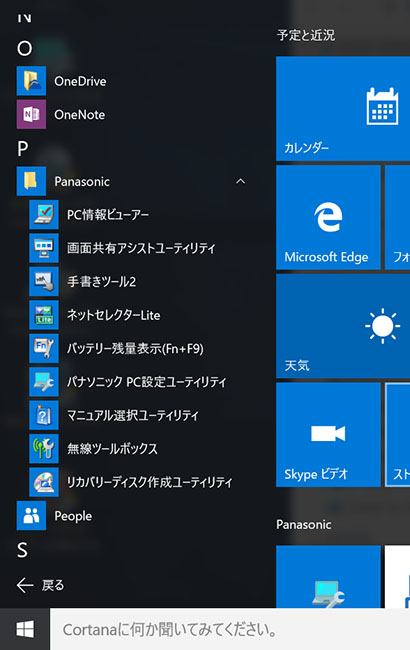Launch マニュアル選択ユーティリティ icon
The image size is (410, 650).
44,415
